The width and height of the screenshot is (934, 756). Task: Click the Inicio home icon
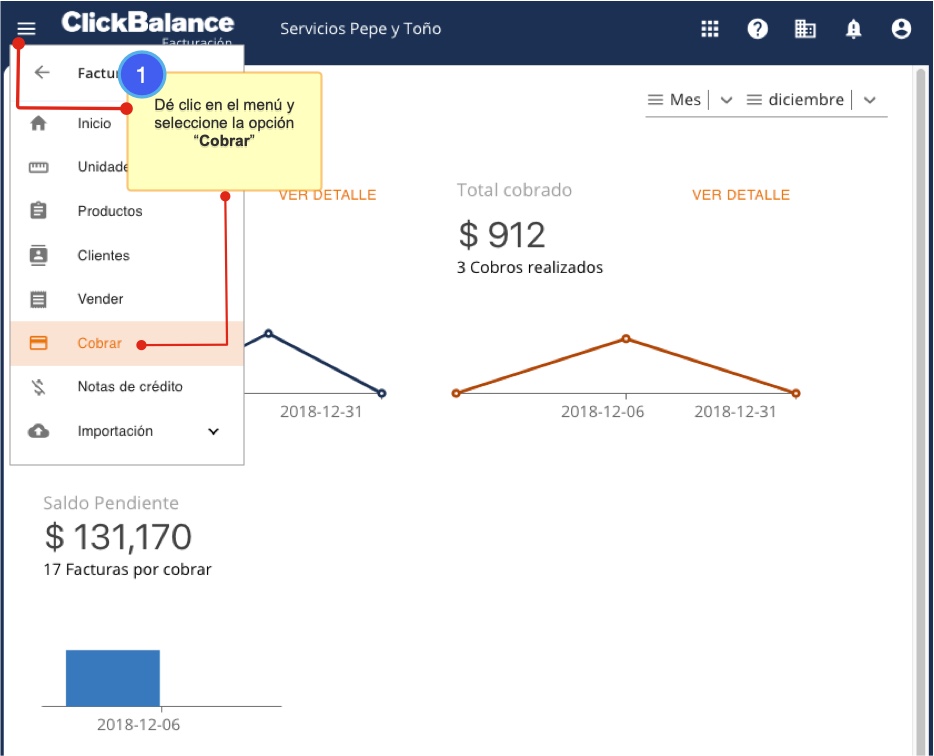click(x=39, y=124)
